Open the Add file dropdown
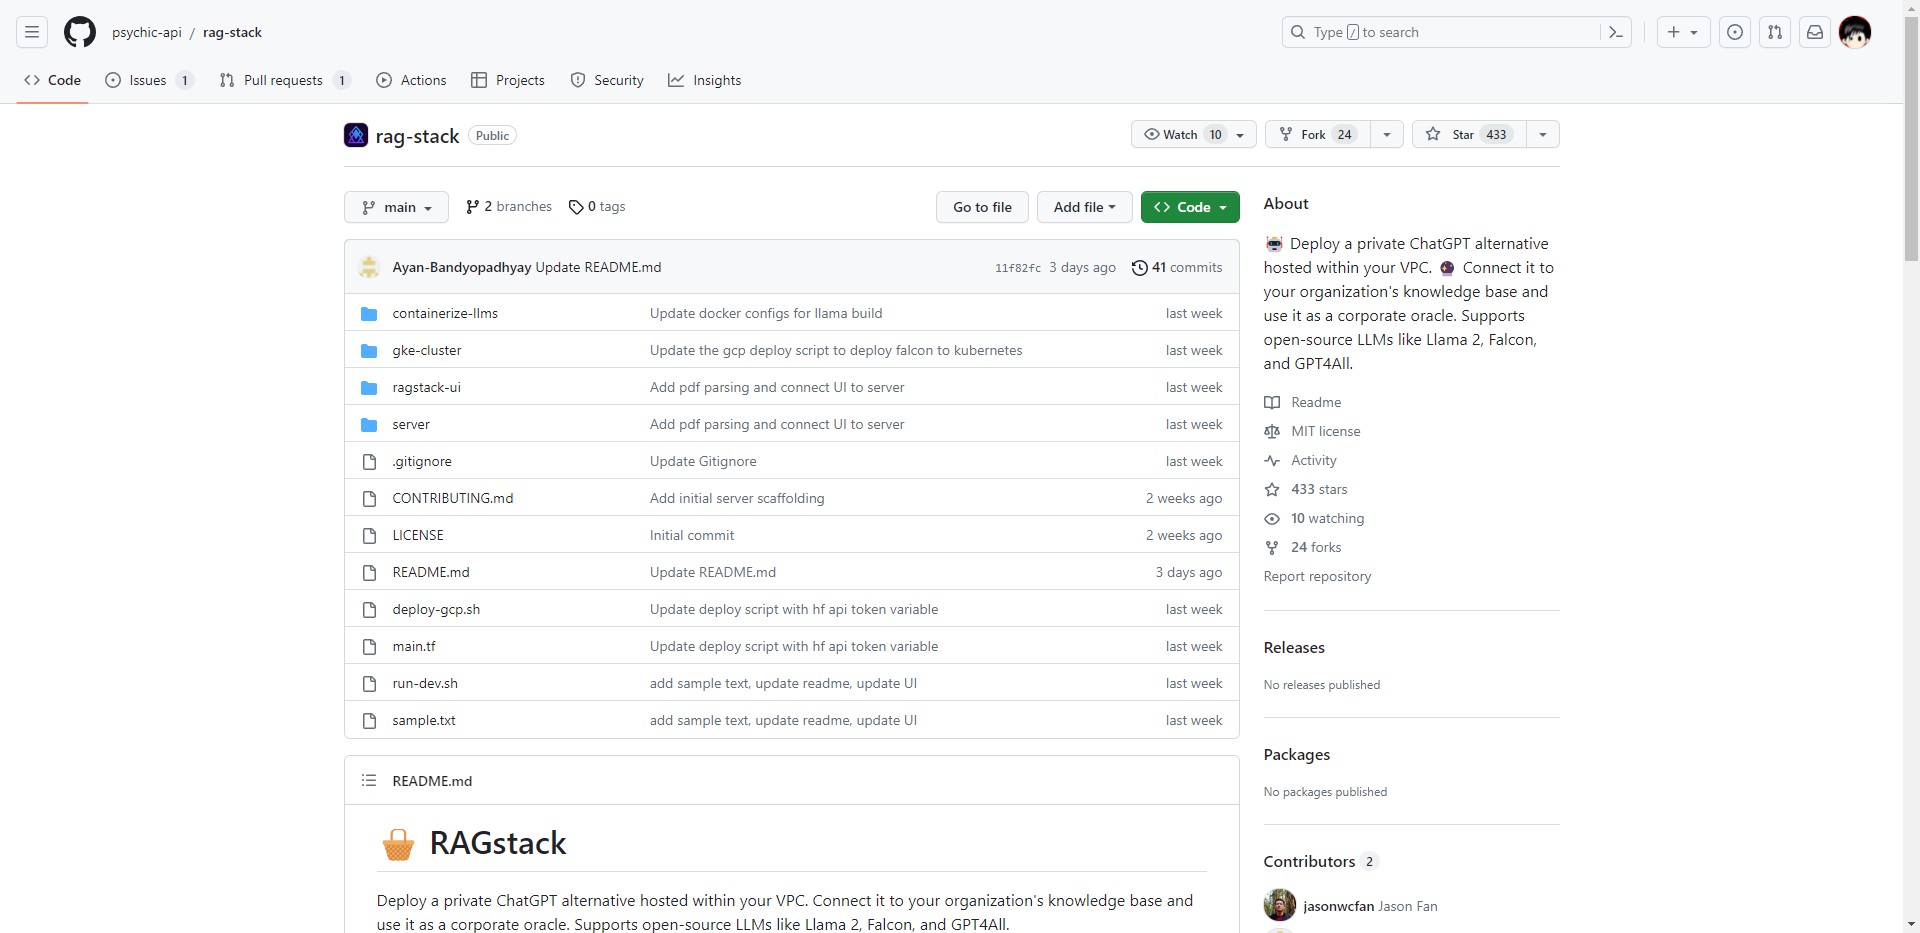The width and height of the screenshot is (1920, 933). tap(1084, 207)
